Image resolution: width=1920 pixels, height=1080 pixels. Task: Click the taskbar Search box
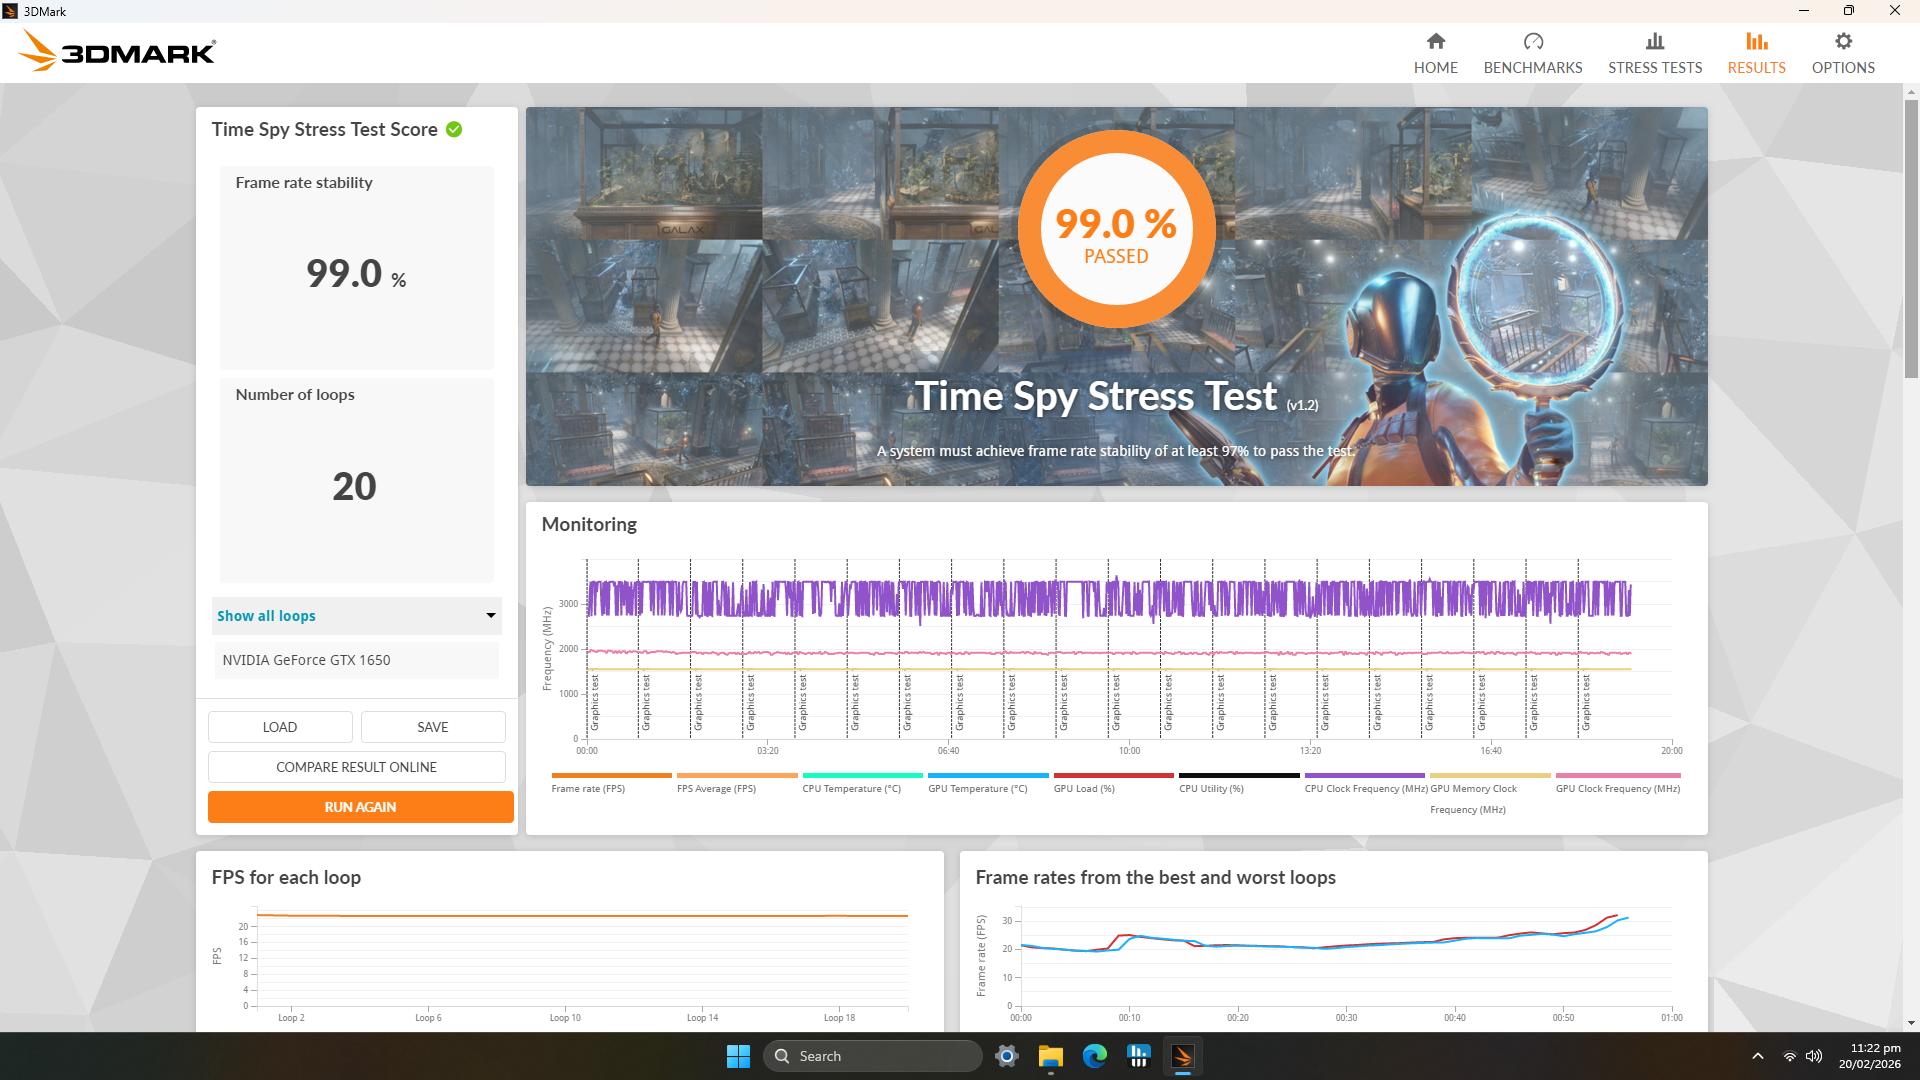pos(872,1056)
